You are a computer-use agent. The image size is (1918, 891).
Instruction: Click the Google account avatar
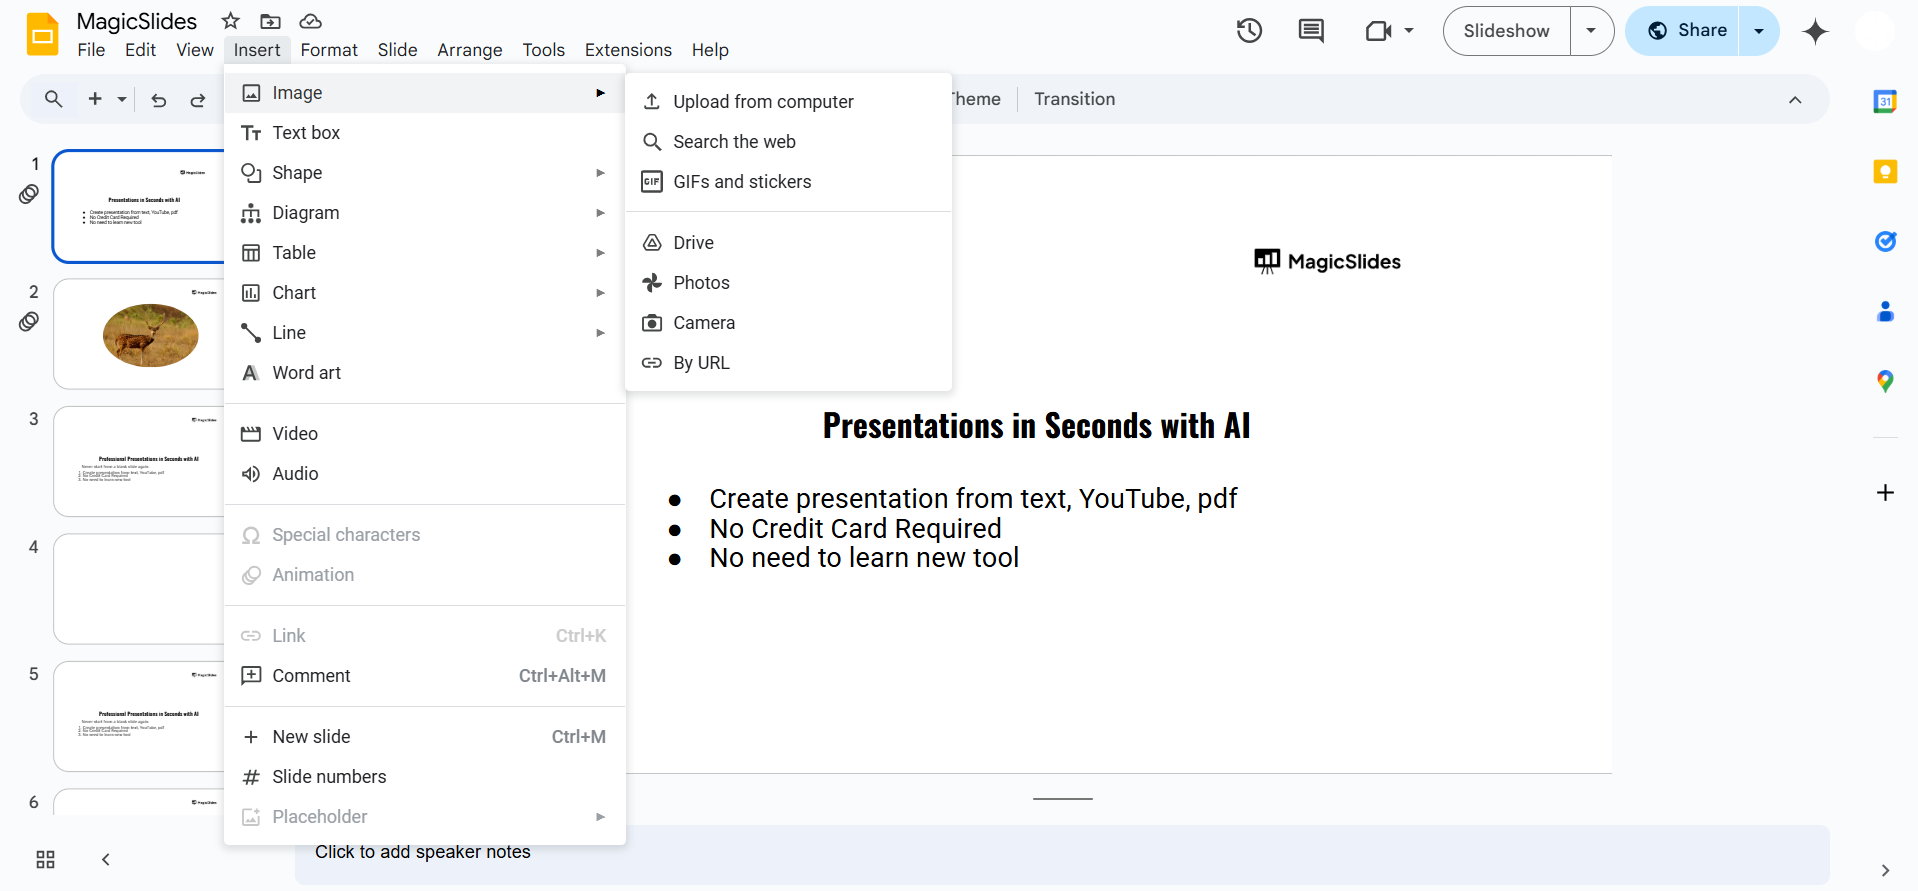[1875, 31]
